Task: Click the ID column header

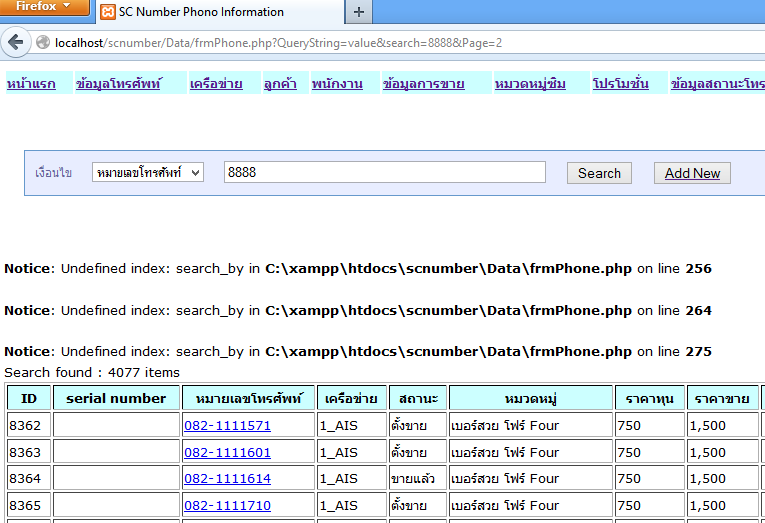Action: [x=29, y=399]
